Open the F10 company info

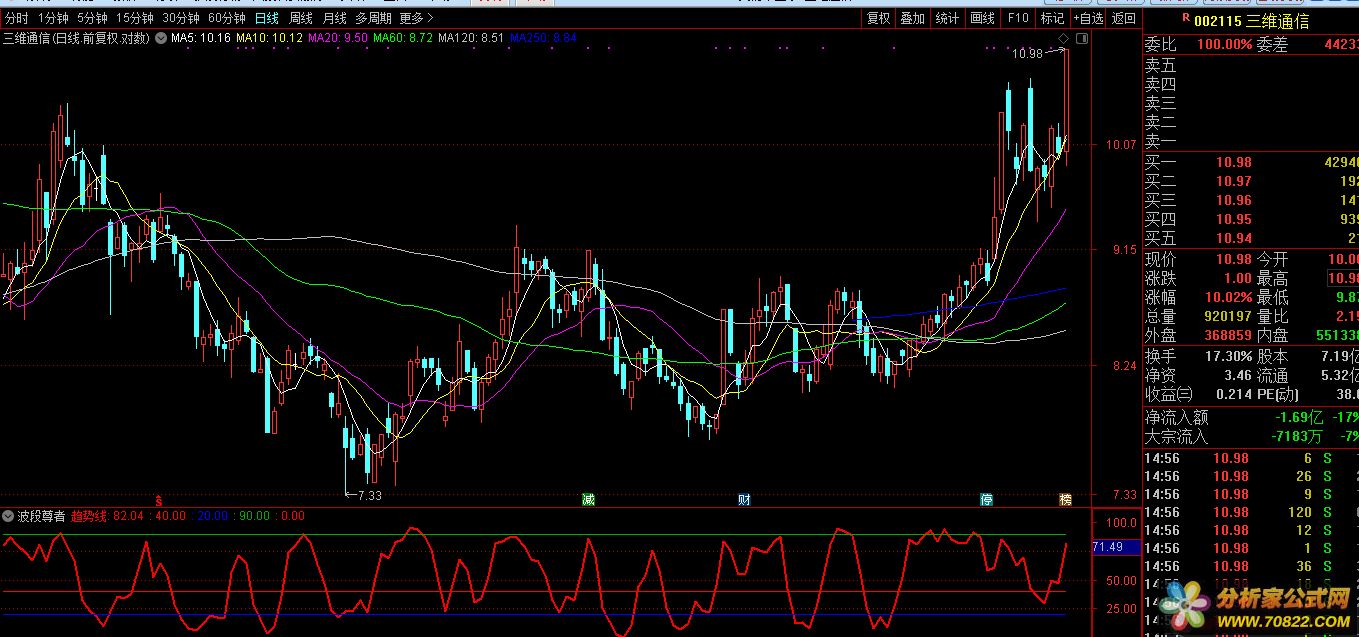(1018, 18)
